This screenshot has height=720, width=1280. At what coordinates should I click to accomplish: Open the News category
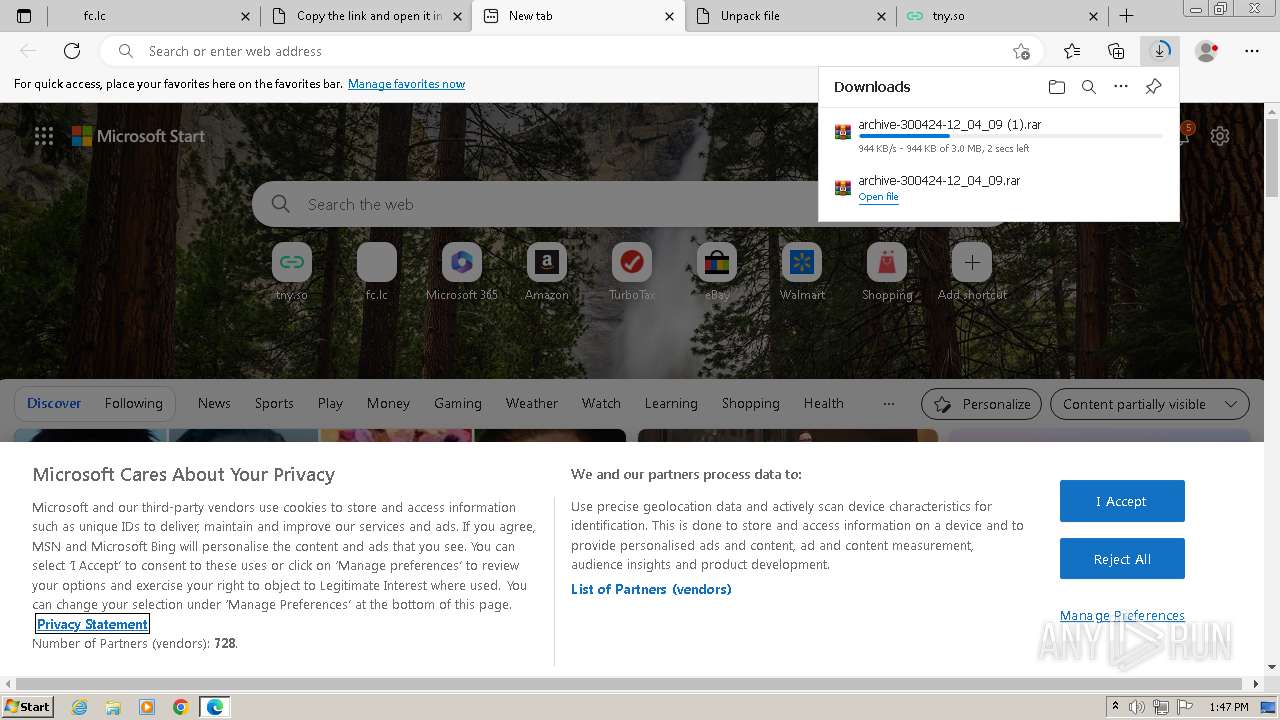[x=214, y=403]
